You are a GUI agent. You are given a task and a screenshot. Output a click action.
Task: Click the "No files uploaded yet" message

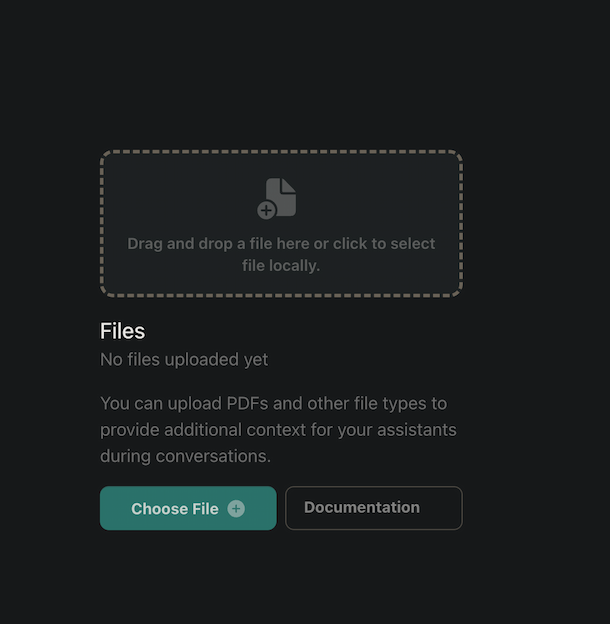[x=184, y=359]
